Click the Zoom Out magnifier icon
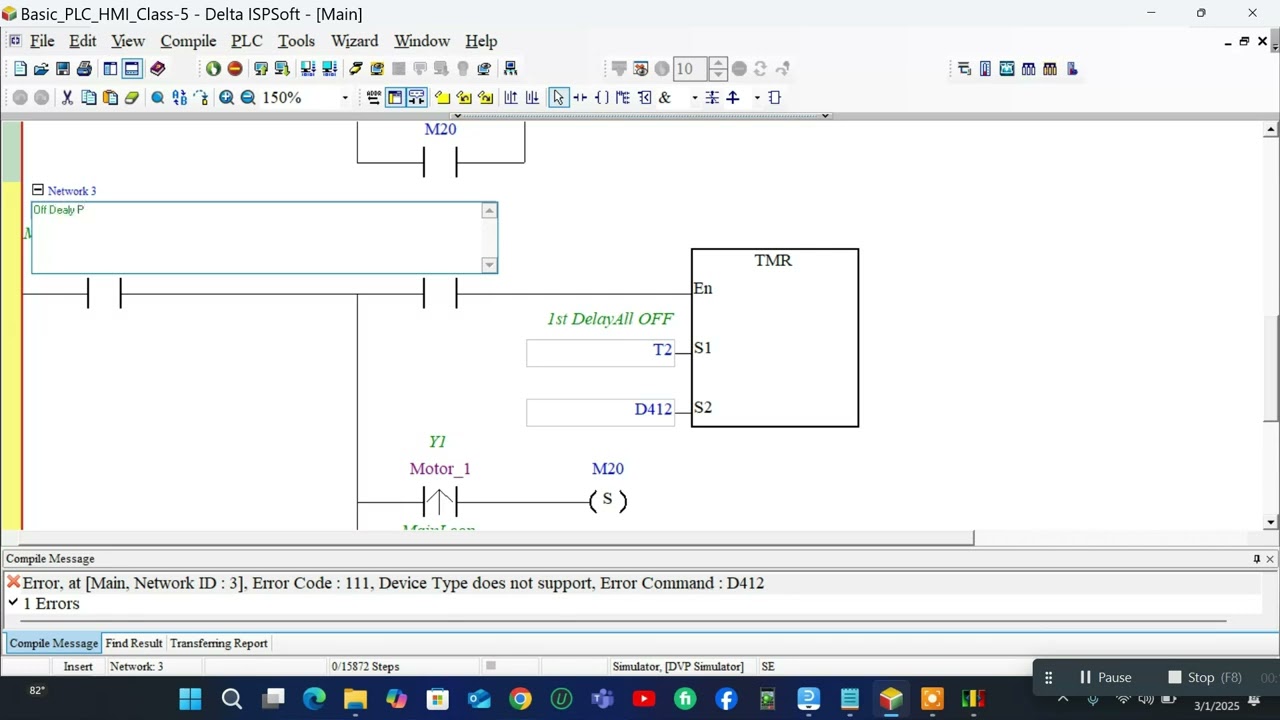Screen dimensions: 1280x720 click(248, 98)
